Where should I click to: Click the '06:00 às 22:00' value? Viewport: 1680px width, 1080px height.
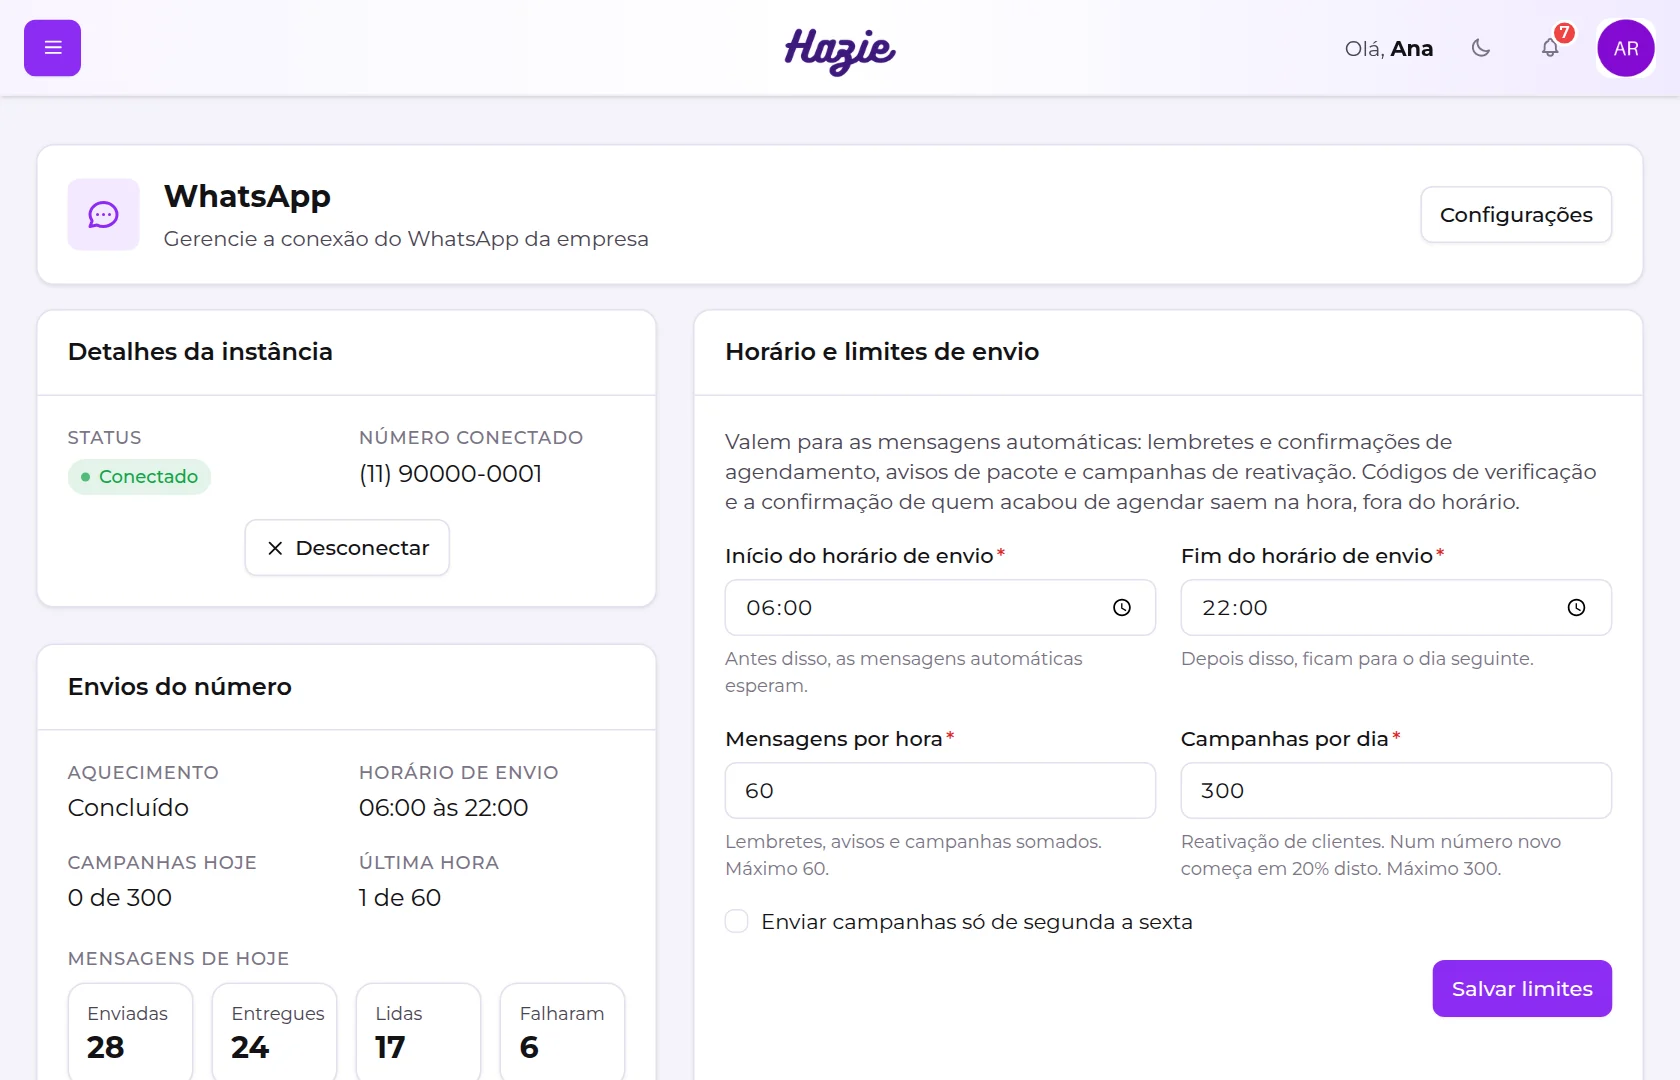click(443, 808)
